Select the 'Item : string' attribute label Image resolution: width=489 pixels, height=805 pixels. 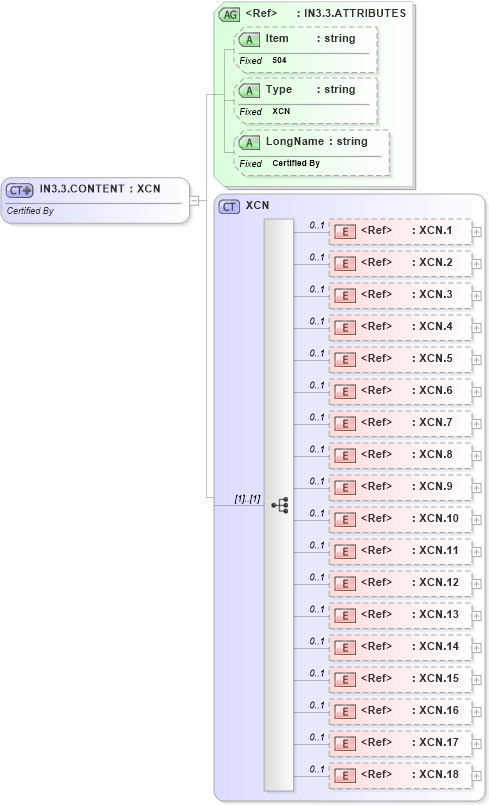click(x=310, y=39)
